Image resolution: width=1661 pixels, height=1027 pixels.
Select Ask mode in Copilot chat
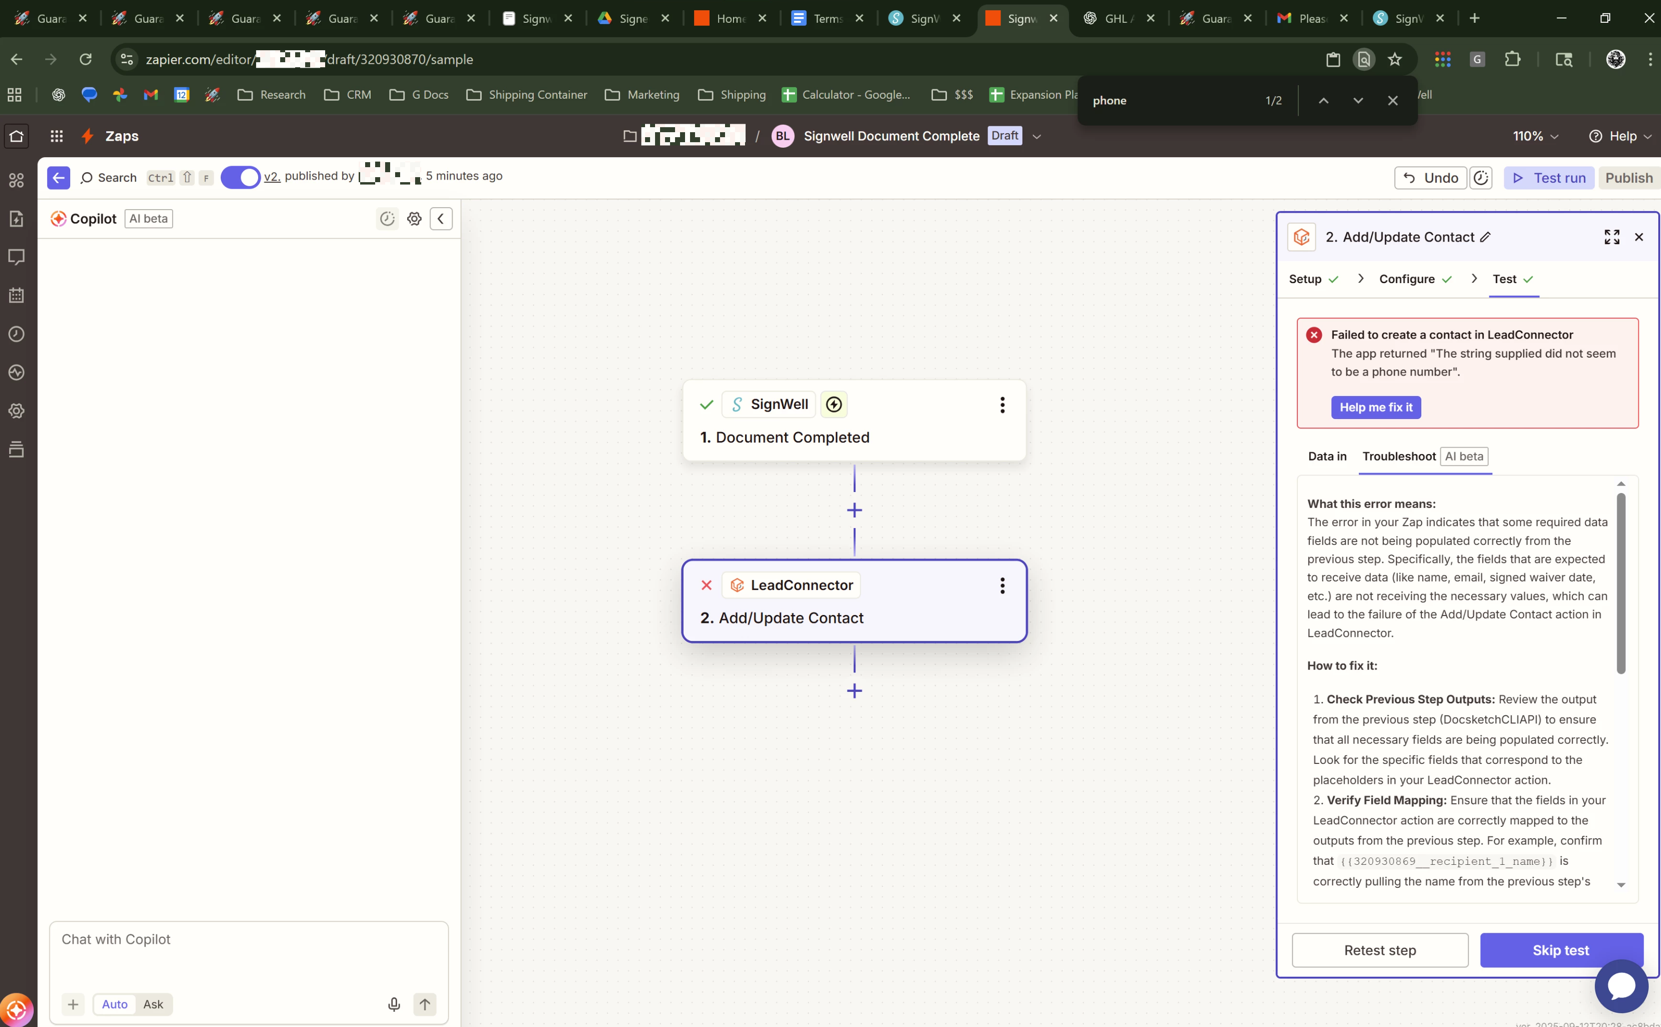(x=153, y=1004)
